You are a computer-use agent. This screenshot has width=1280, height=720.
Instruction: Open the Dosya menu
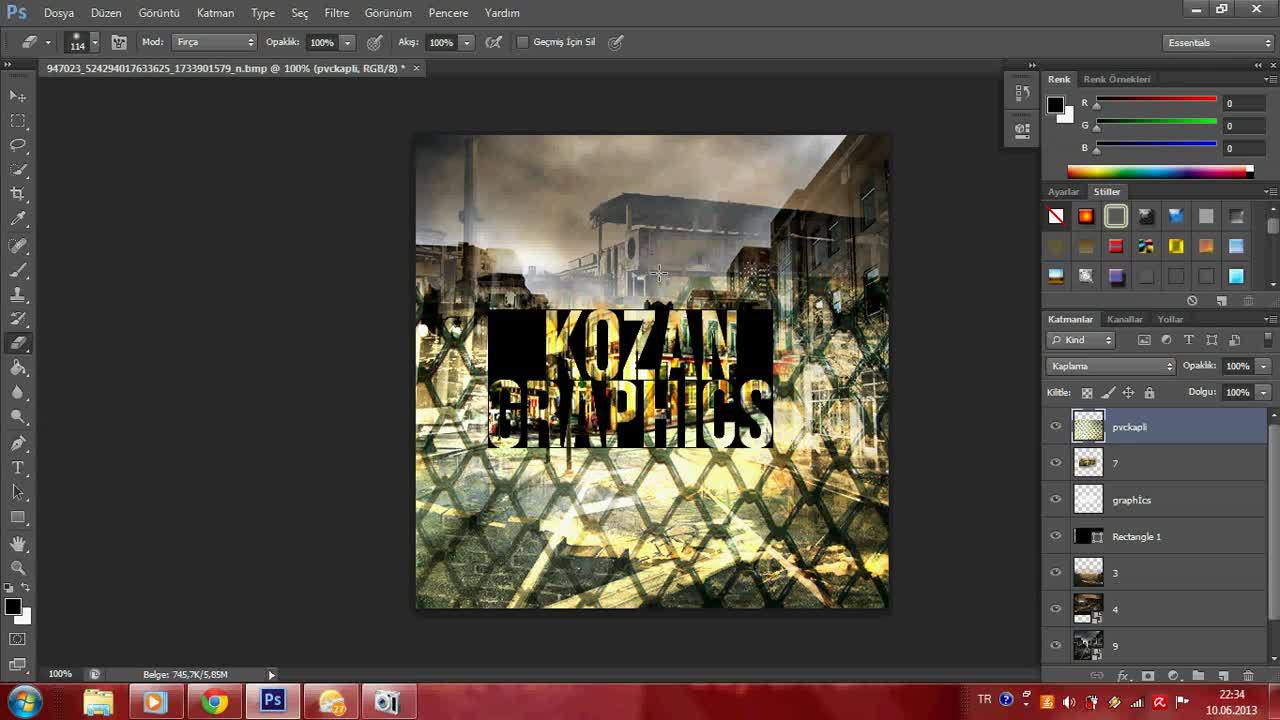coord(59,13)
